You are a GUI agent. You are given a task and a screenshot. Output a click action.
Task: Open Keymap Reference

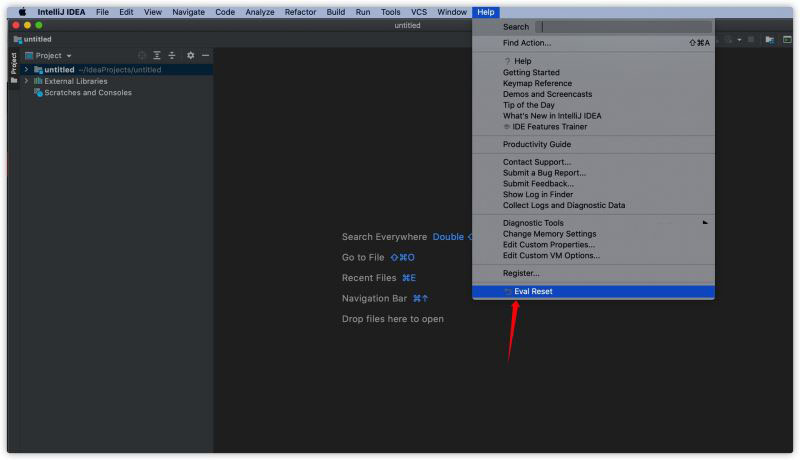[x=593, y=83]
